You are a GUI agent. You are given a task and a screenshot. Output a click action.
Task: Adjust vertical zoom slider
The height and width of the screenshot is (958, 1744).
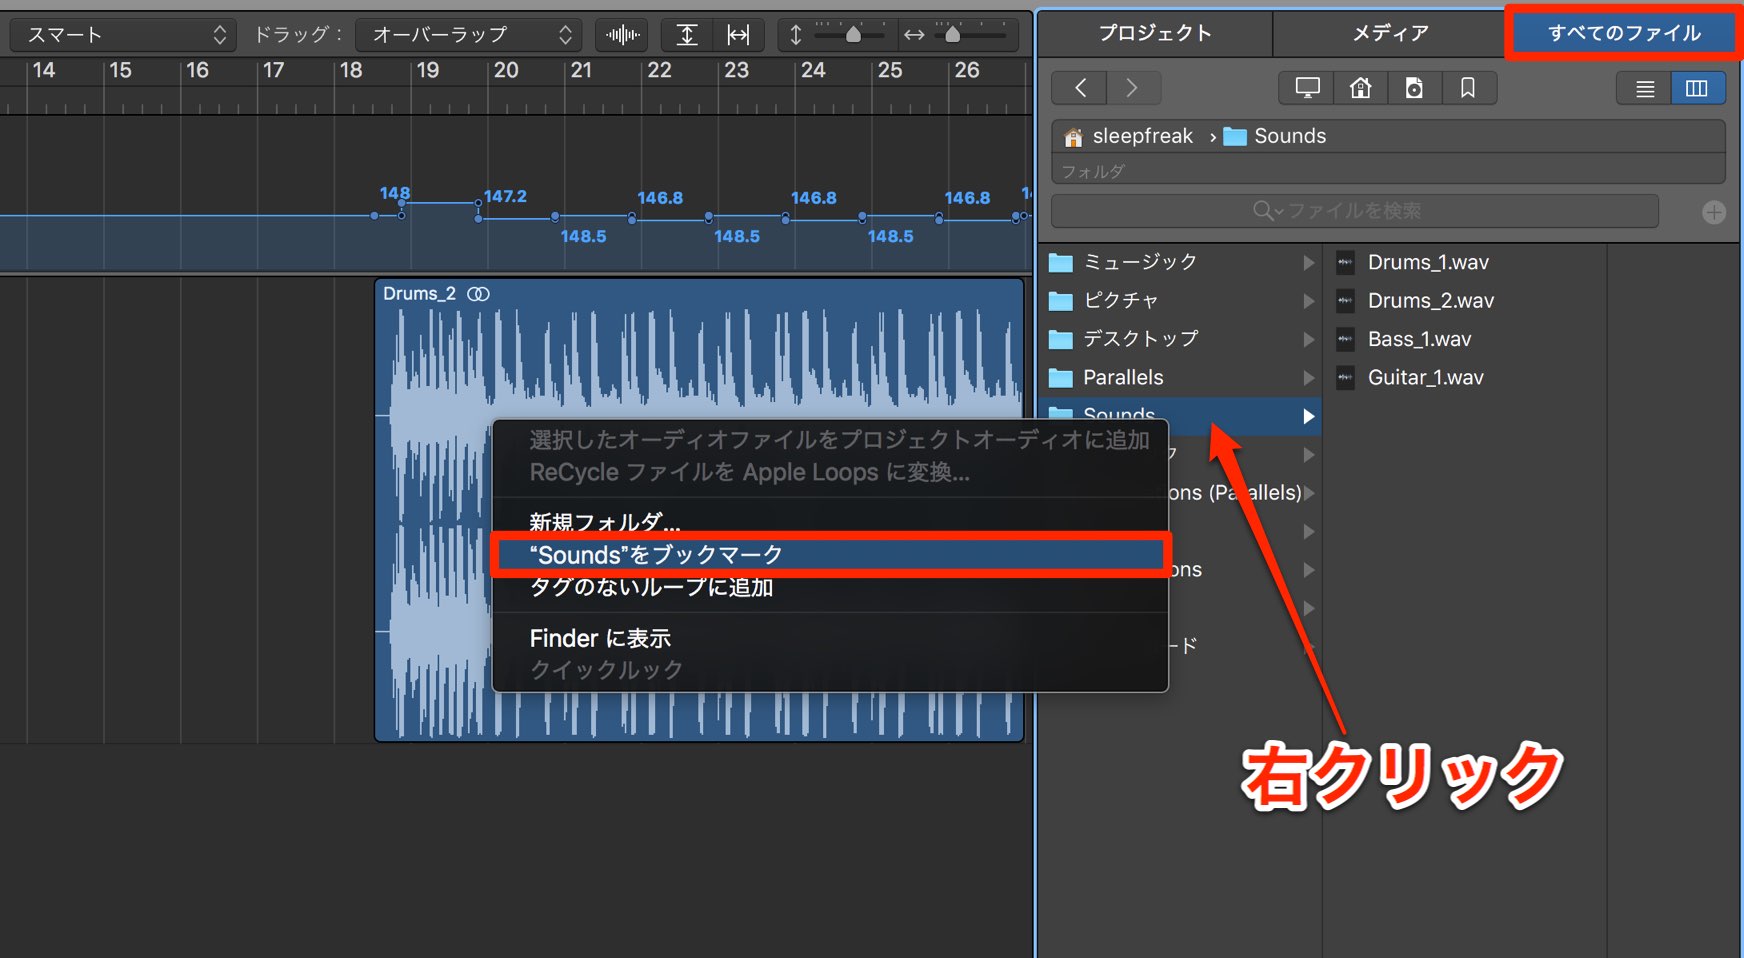[851, 35]
